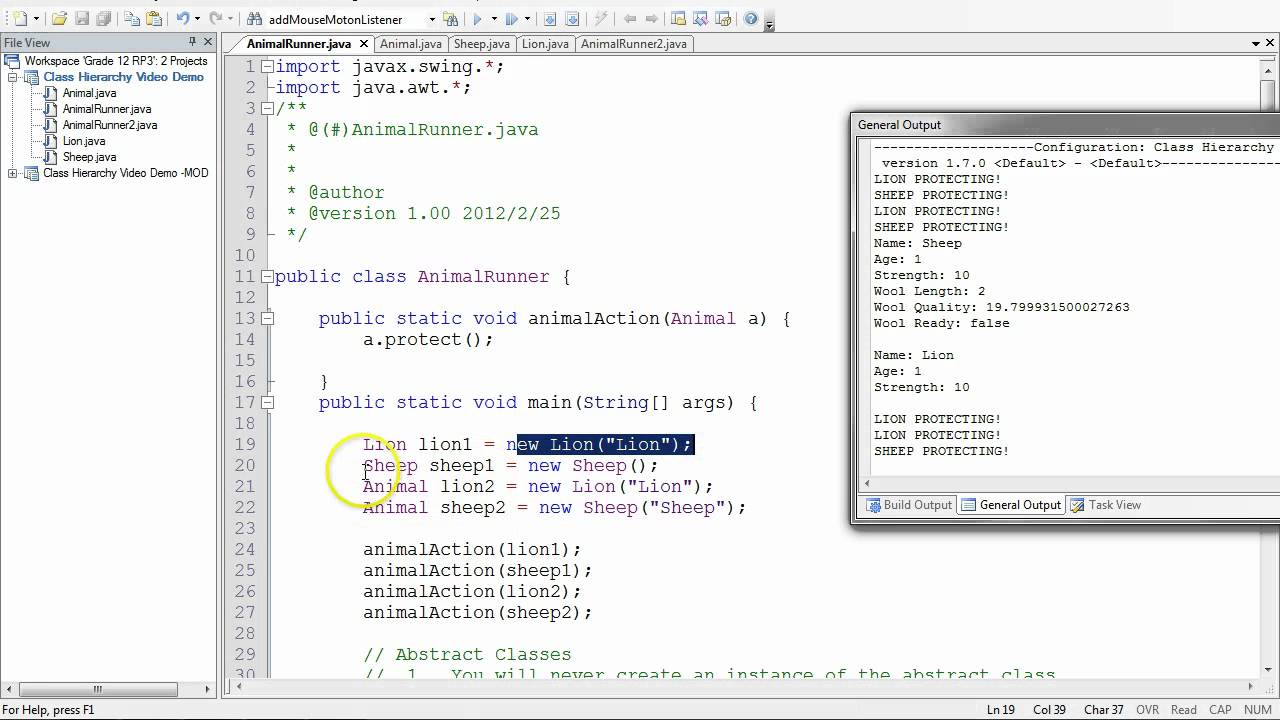Open Lion.java in the file tree
1280x720 pixels.
[x=84, y=141]
